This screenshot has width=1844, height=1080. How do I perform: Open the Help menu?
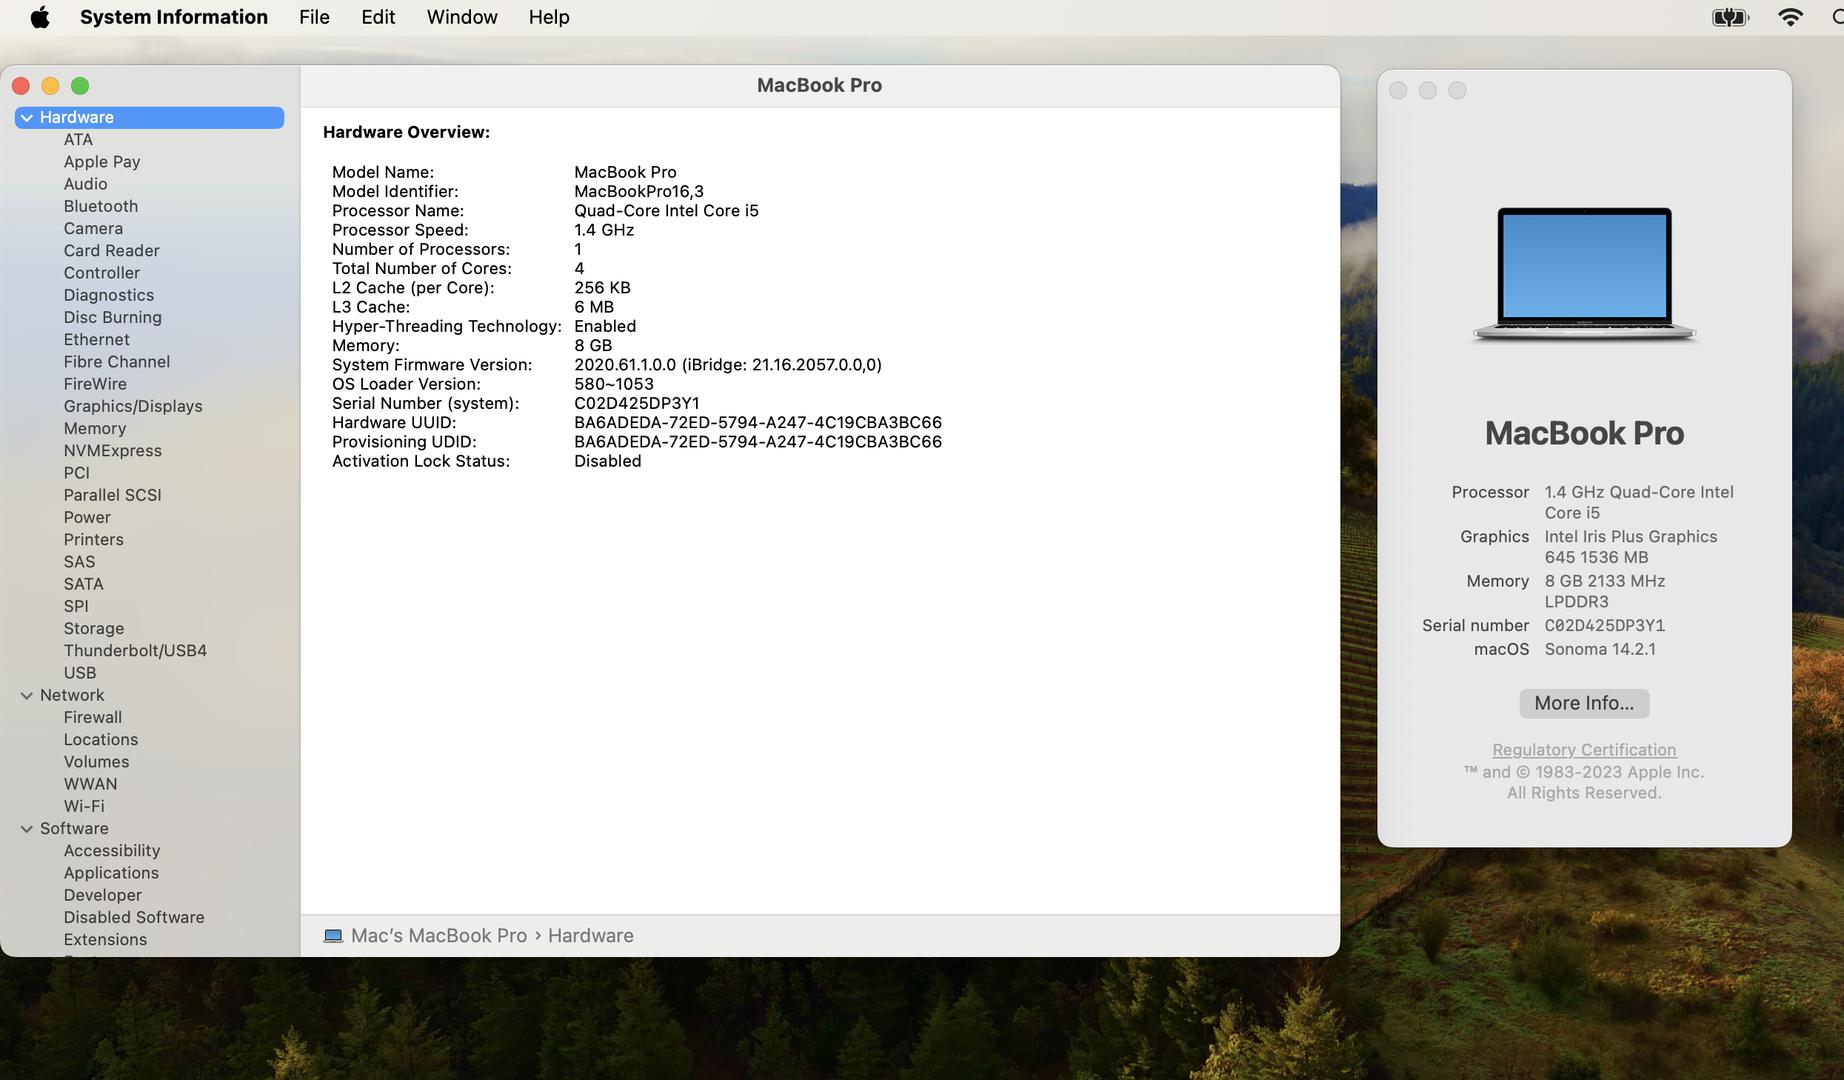point(549,17)
